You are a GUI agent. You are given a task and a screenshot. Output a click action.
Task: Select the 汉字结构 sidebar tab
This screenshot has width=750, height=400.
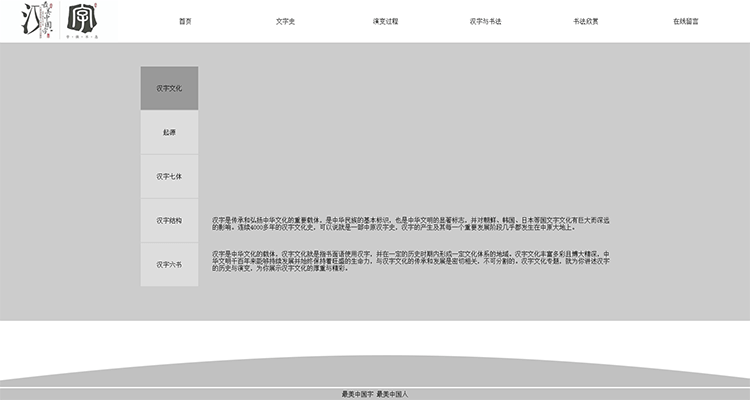coord(169,220)
